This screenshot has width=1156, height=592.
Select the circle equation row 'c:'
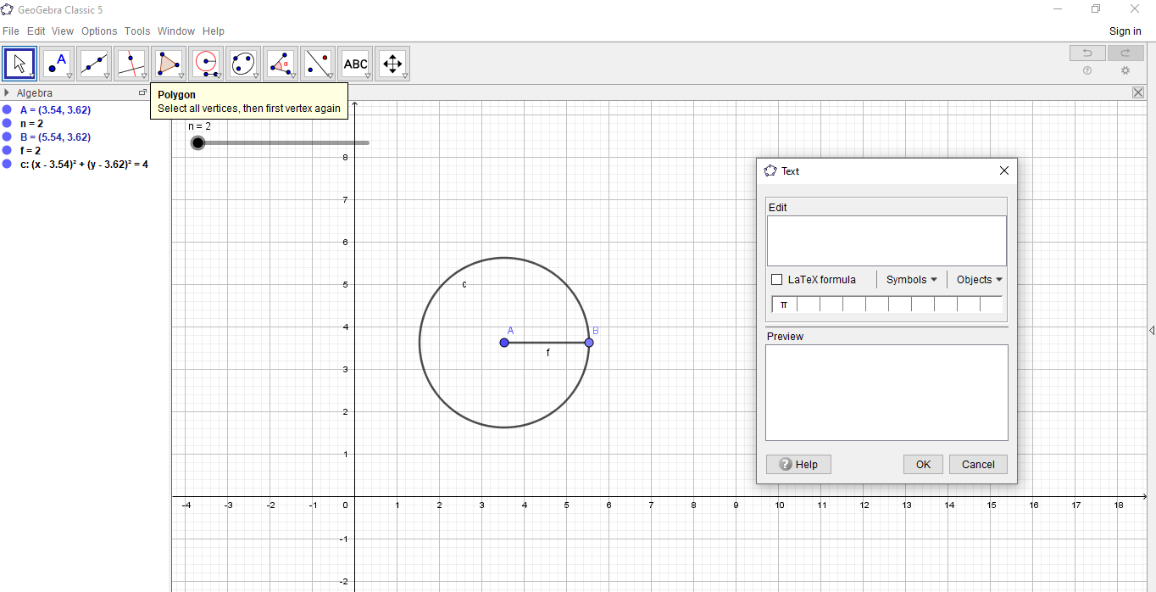tap(84, 164)
